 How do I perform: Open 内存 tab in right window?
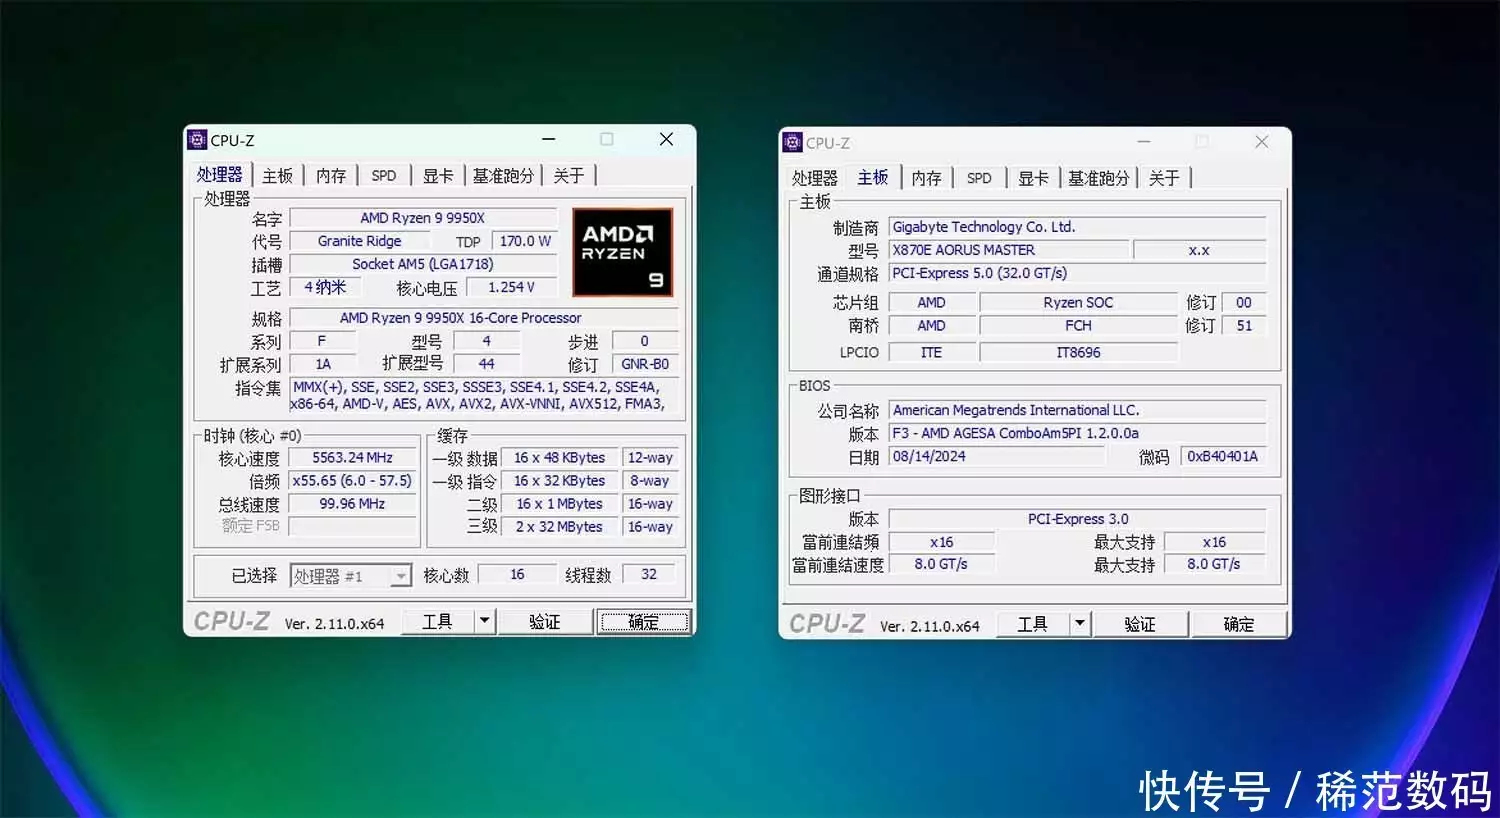pyautogui.click(x=927, y=178)
